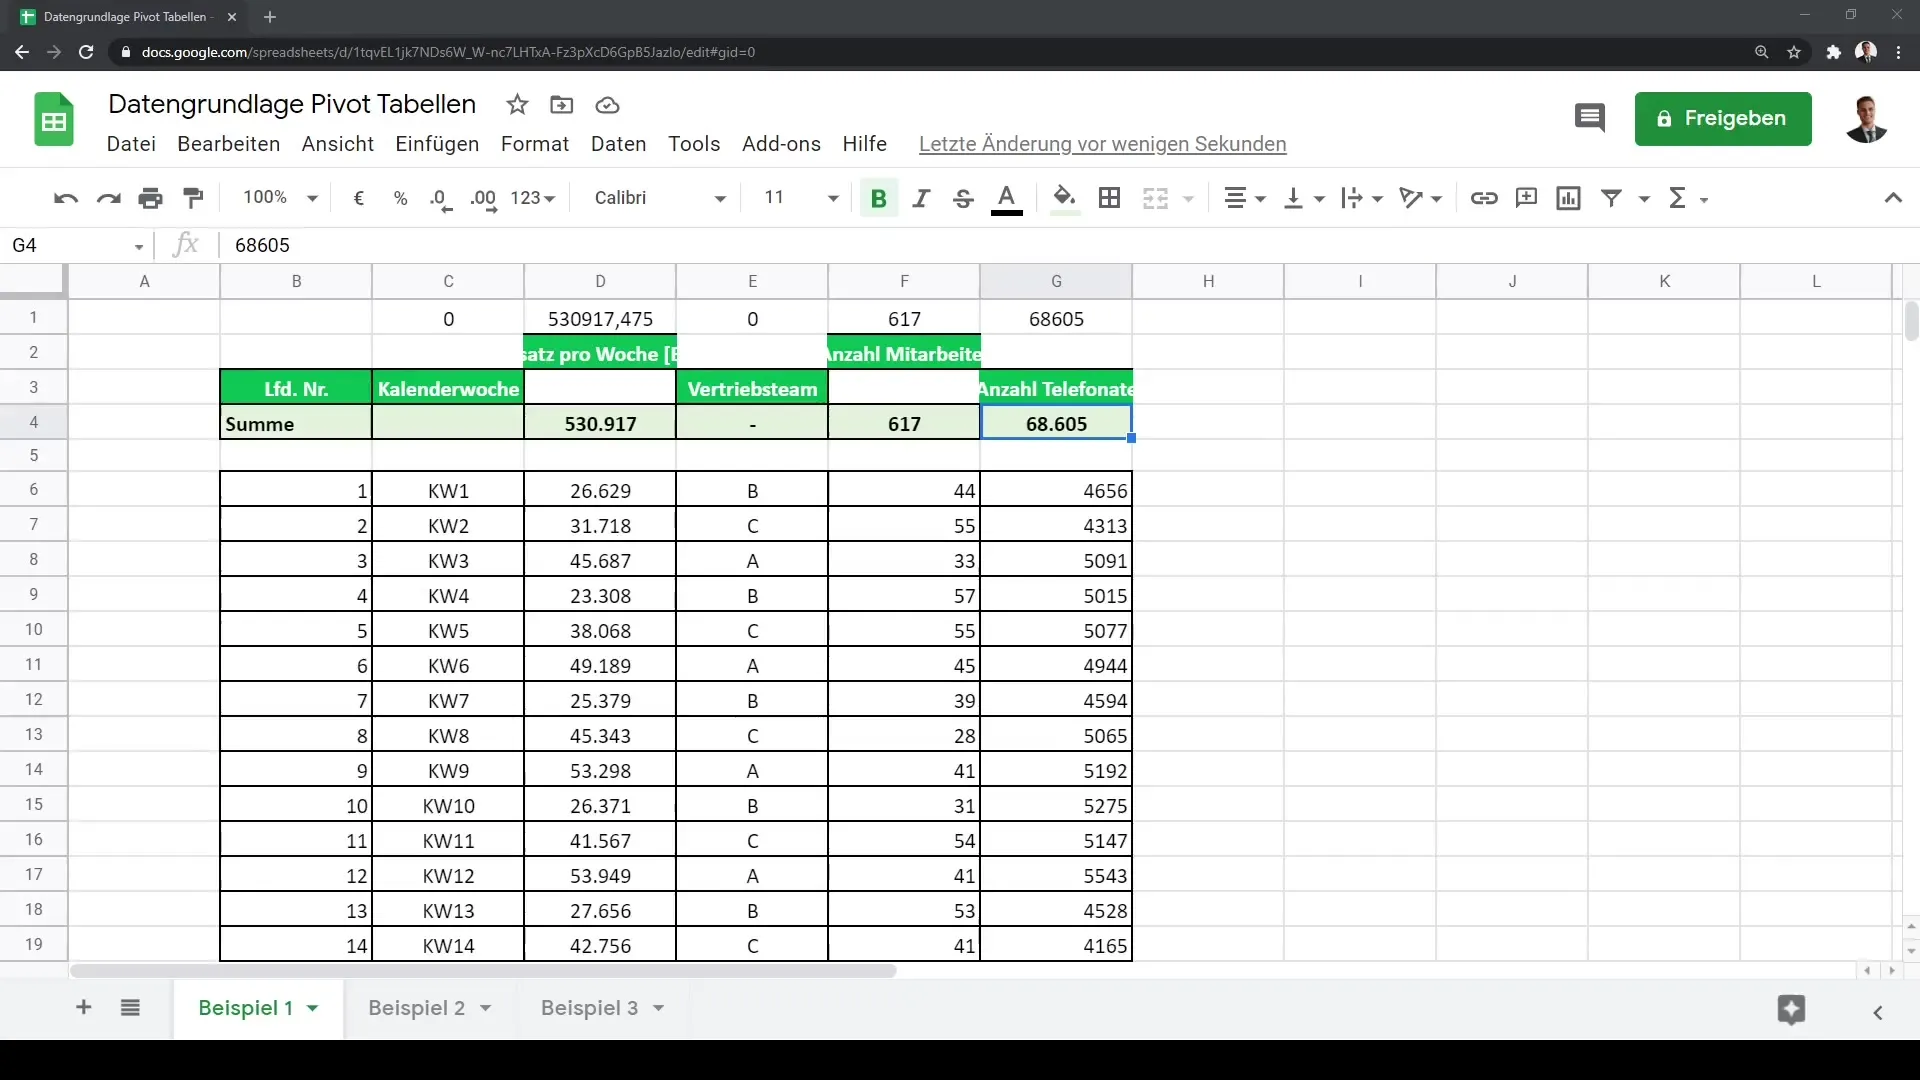
Task: Toggle the filter icon in toolbar
Action: (x=1611, y=198)
